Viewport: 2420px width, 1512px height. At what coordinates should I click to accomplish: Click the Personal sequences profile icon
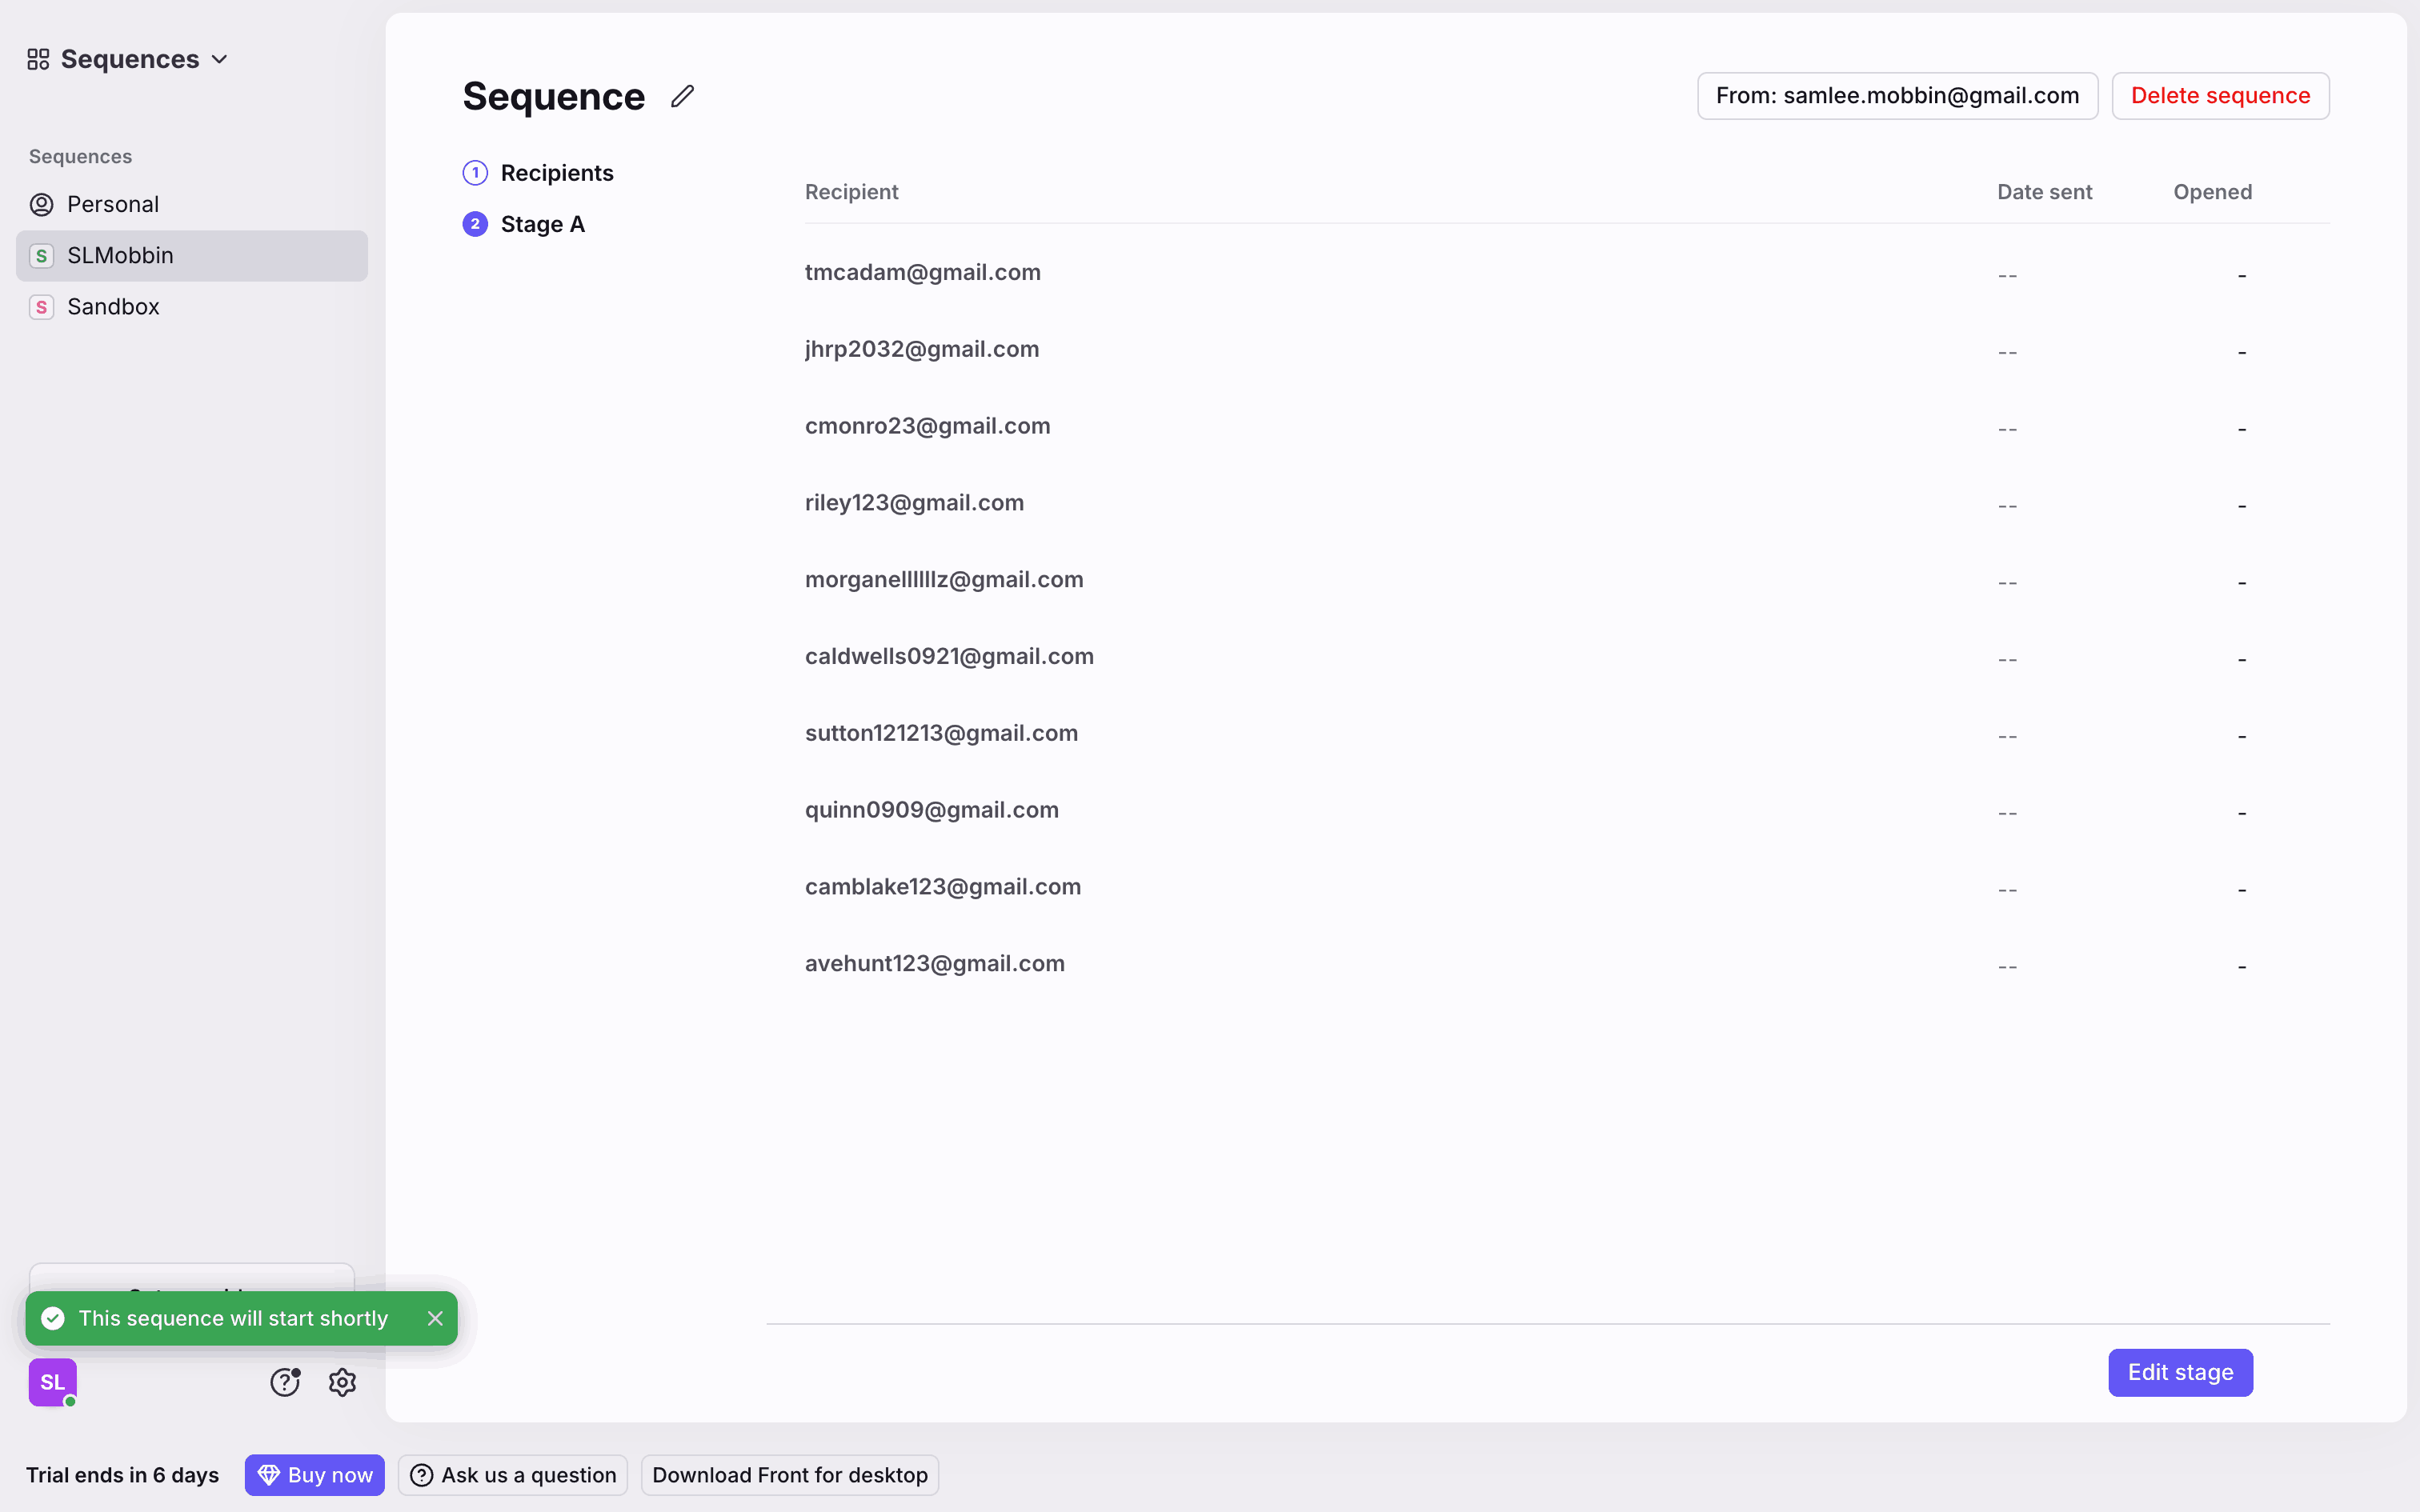[x=41, y=205]
